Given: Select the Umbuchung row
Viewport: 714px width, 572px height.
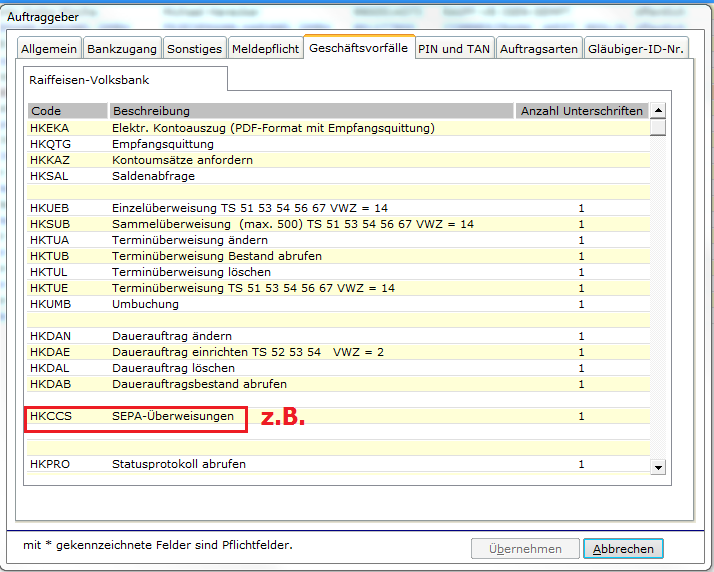Looking at the screenshot, I should [x=338, y=304].
